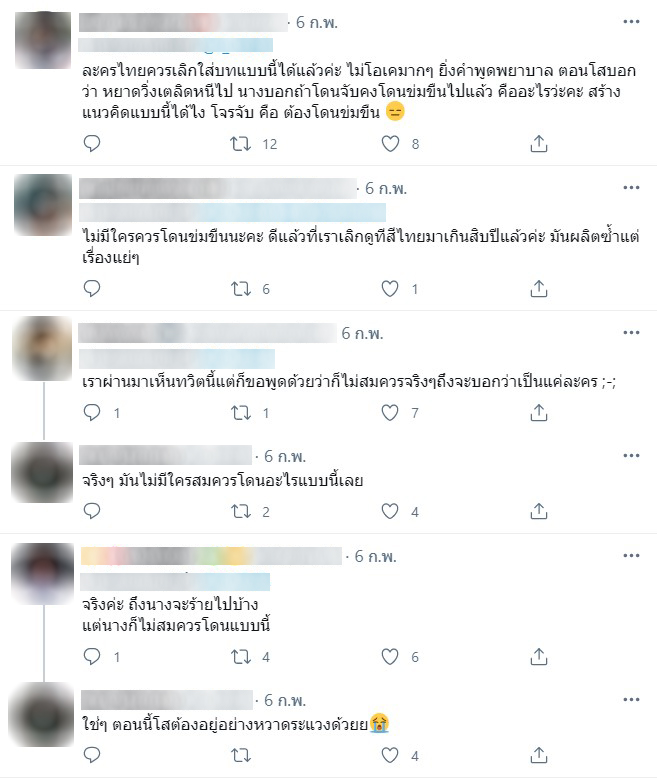The height and width of the screenshot is (779, 657).
Task: Retweet the second tweet with 6 retweets
Action: [x=241, y=289]
